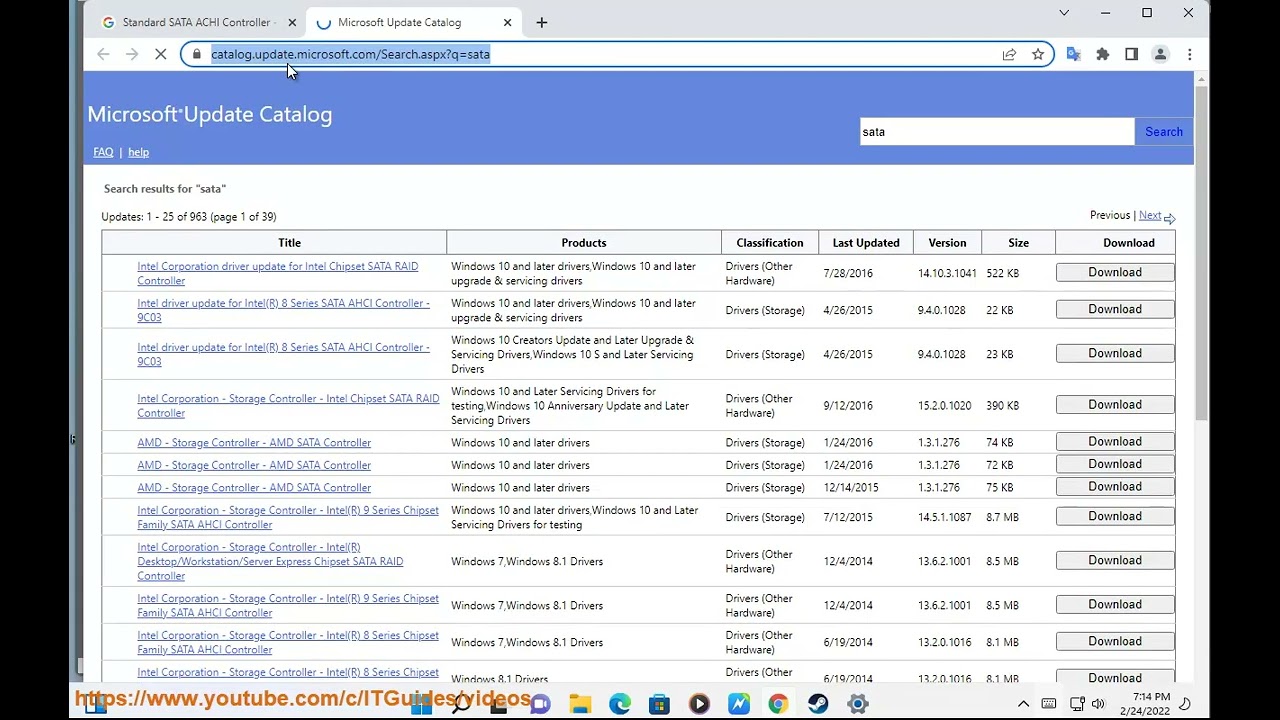Open the Settings gear on the taskbar
Screen dimensions: 1280x720
coord(857,704)
